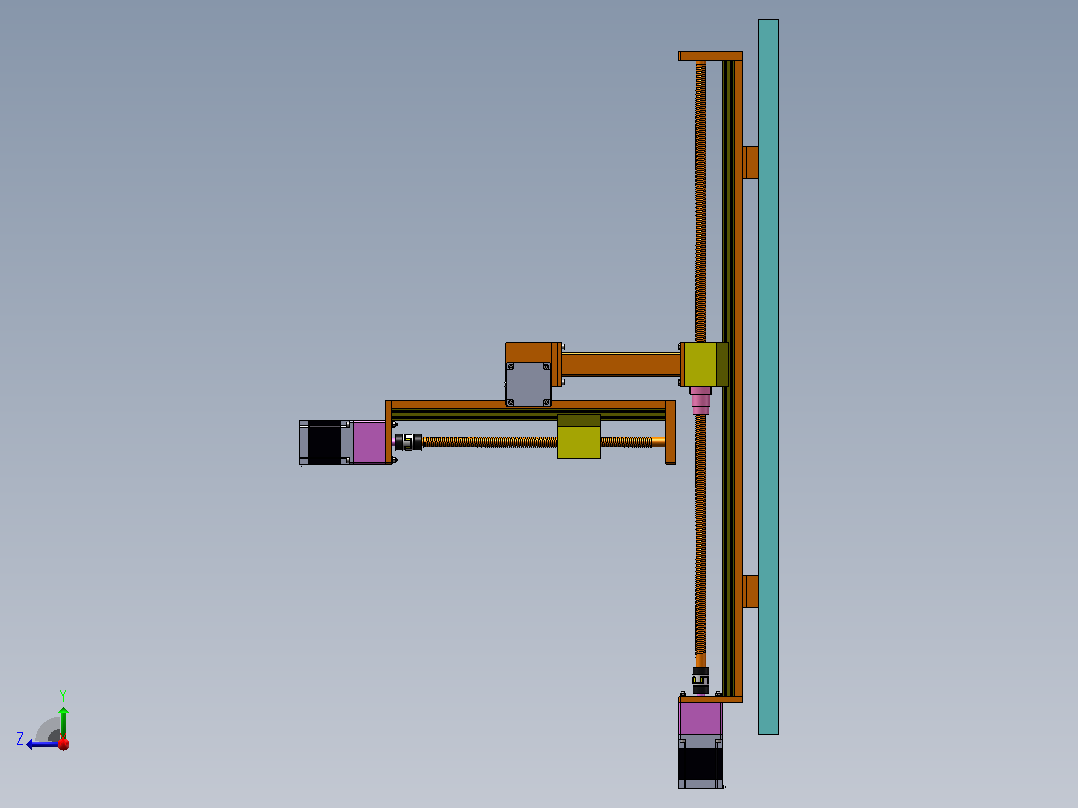Click the "Z" label on the triad
Viewport: 1078px width, 808px height.
coord(20,739)
